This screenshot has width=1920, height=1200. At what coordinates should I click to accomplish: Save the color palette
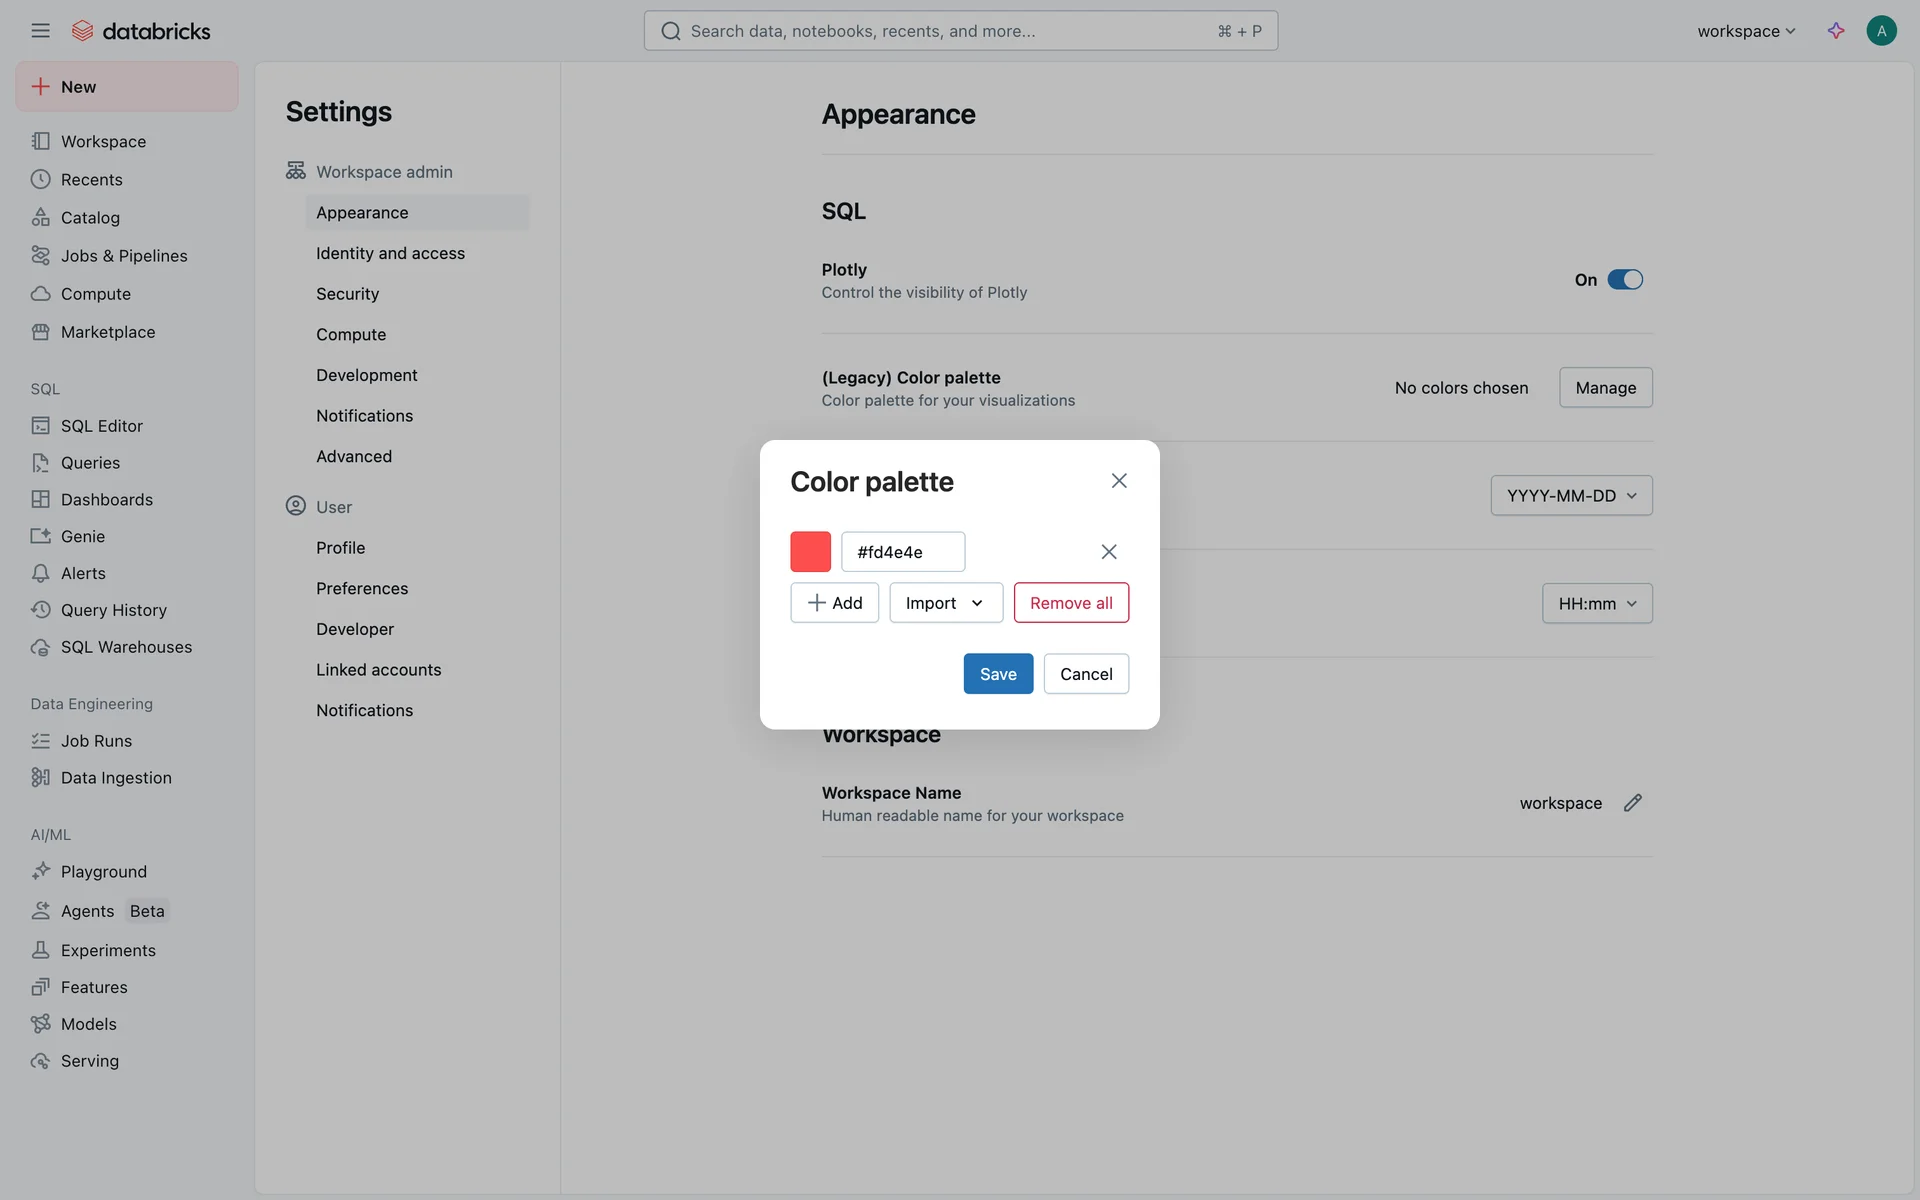point(997,674)
